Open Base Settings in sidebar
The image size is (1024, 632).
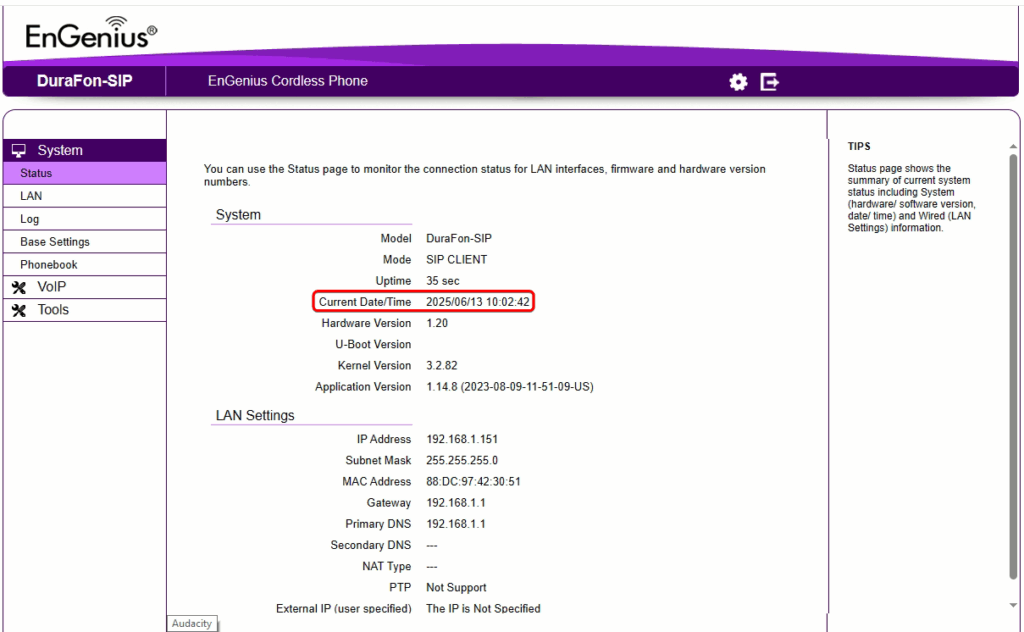coord(84,242)
